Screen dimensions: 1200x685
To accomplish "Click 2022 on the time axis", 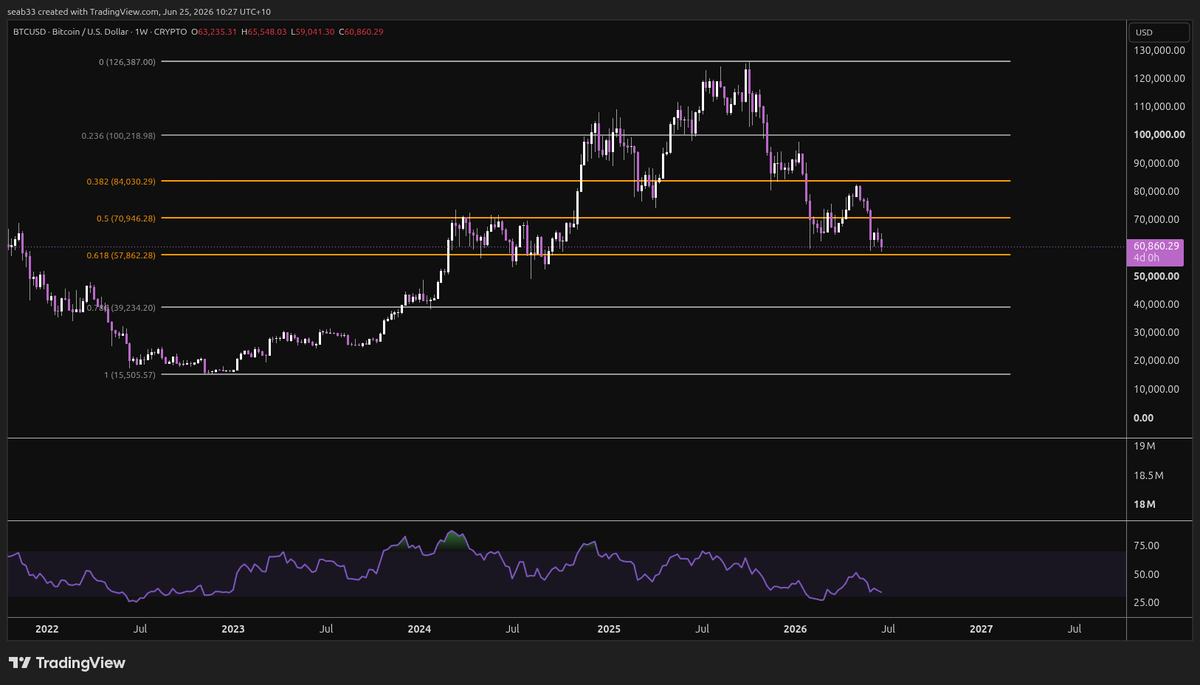I will [47, 629].
